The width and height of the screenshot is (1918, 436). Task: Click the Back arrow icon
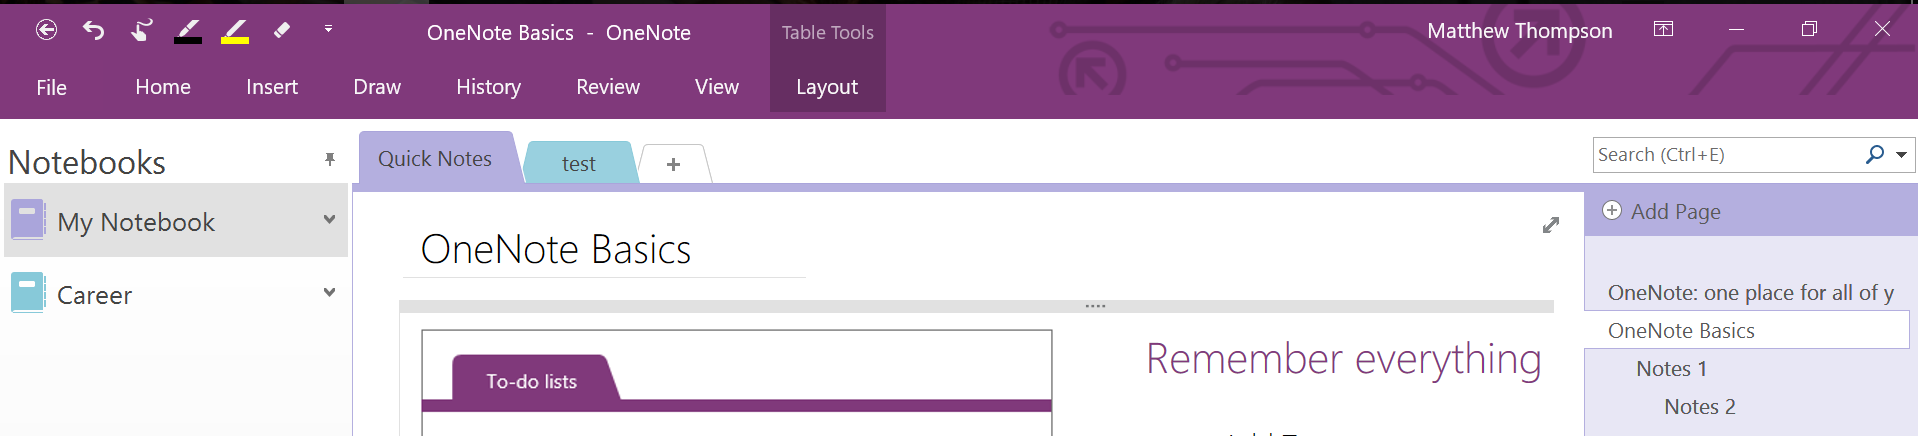tap(46, 30)
